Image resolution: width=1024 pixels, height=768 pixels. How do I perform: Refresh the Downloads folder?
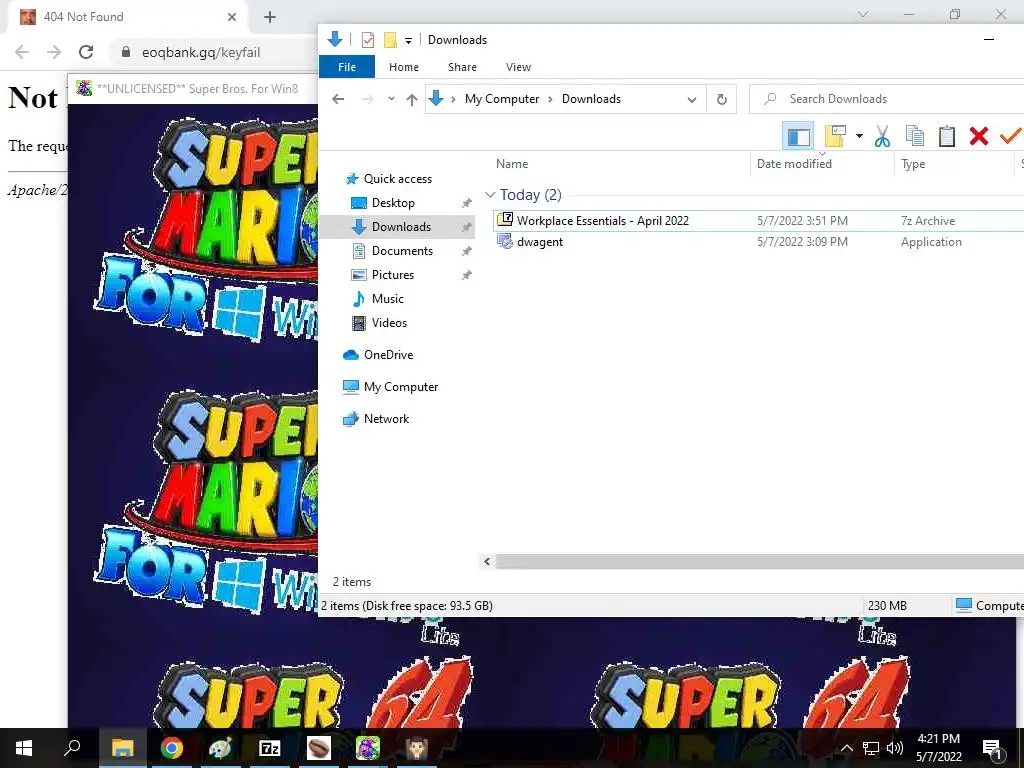click(x=722, y=99)
